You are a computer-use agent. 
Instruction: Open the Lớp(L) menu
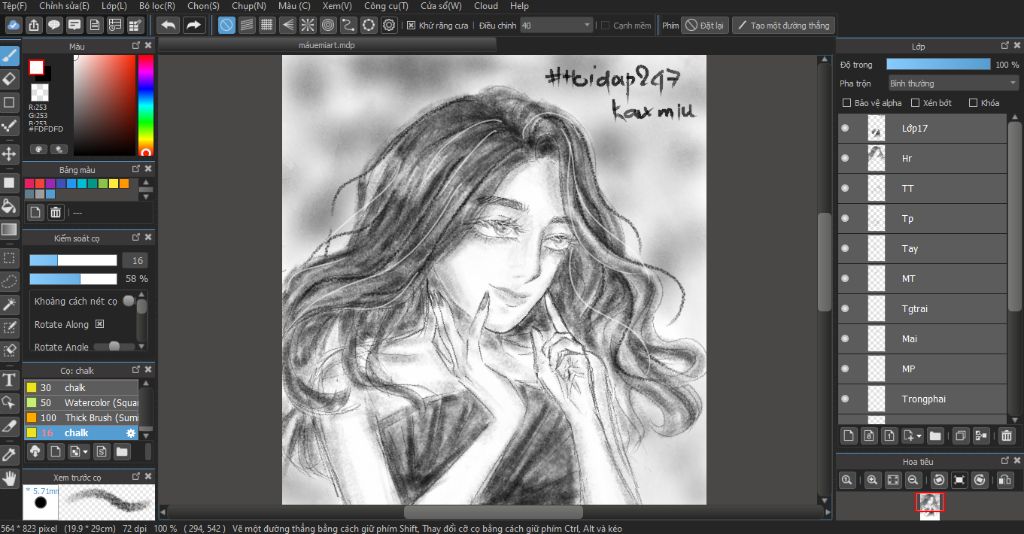click(114, 6)
